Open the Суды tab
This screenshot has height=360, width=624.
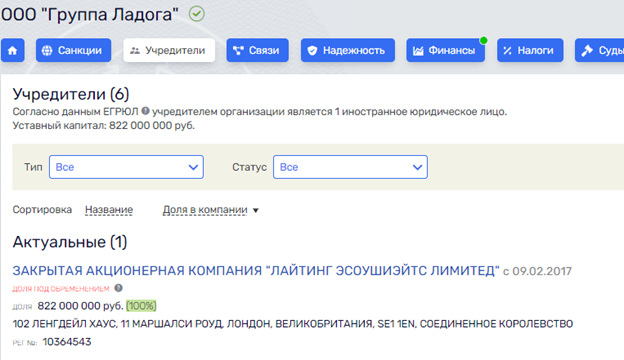pyautogui.click(x=599, y=50)
